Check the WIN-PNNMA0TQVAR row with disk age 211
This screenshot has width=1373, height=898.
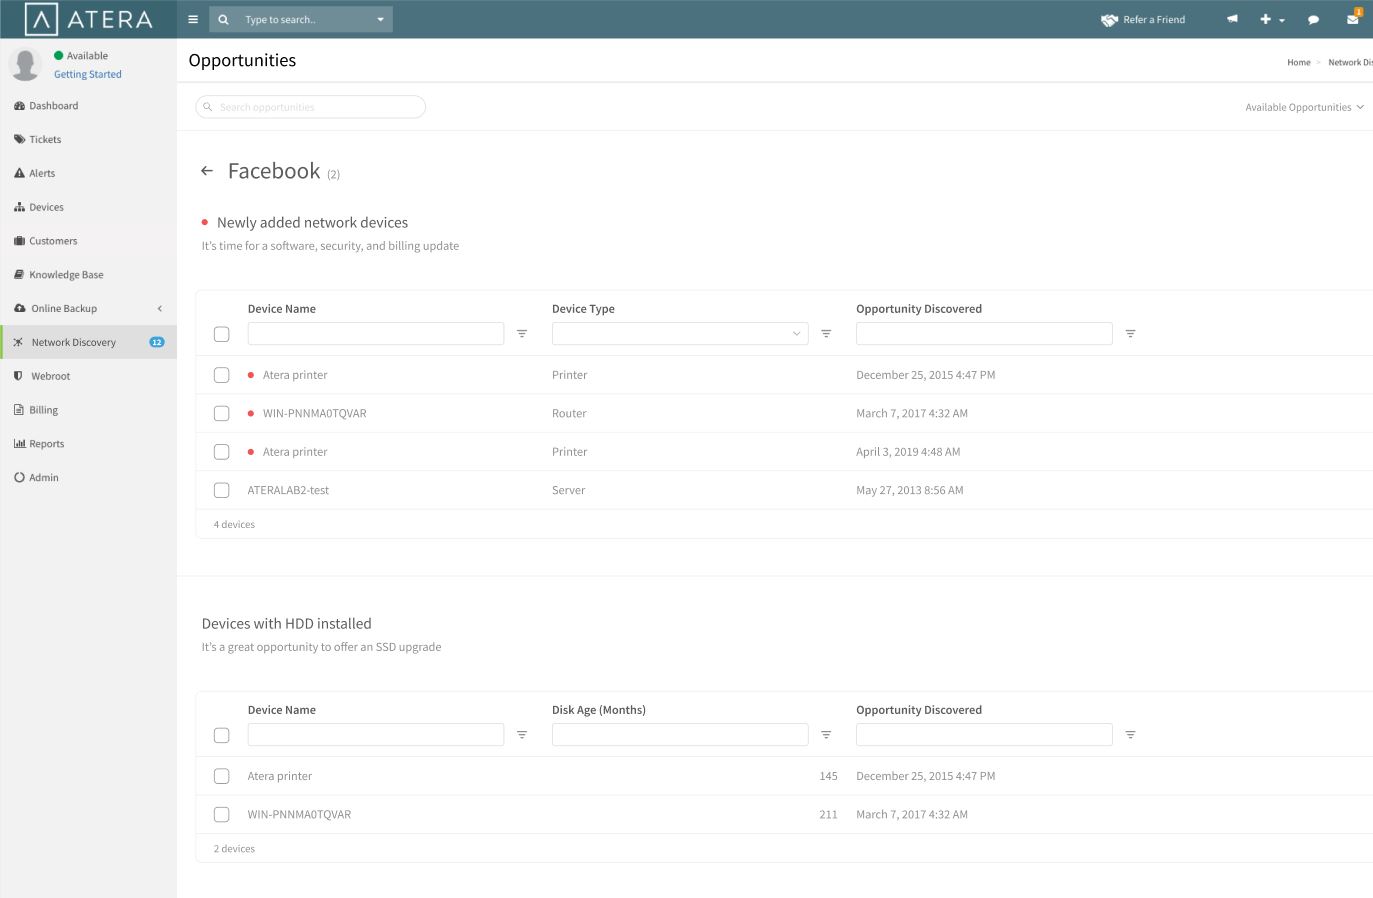point(222,814)
